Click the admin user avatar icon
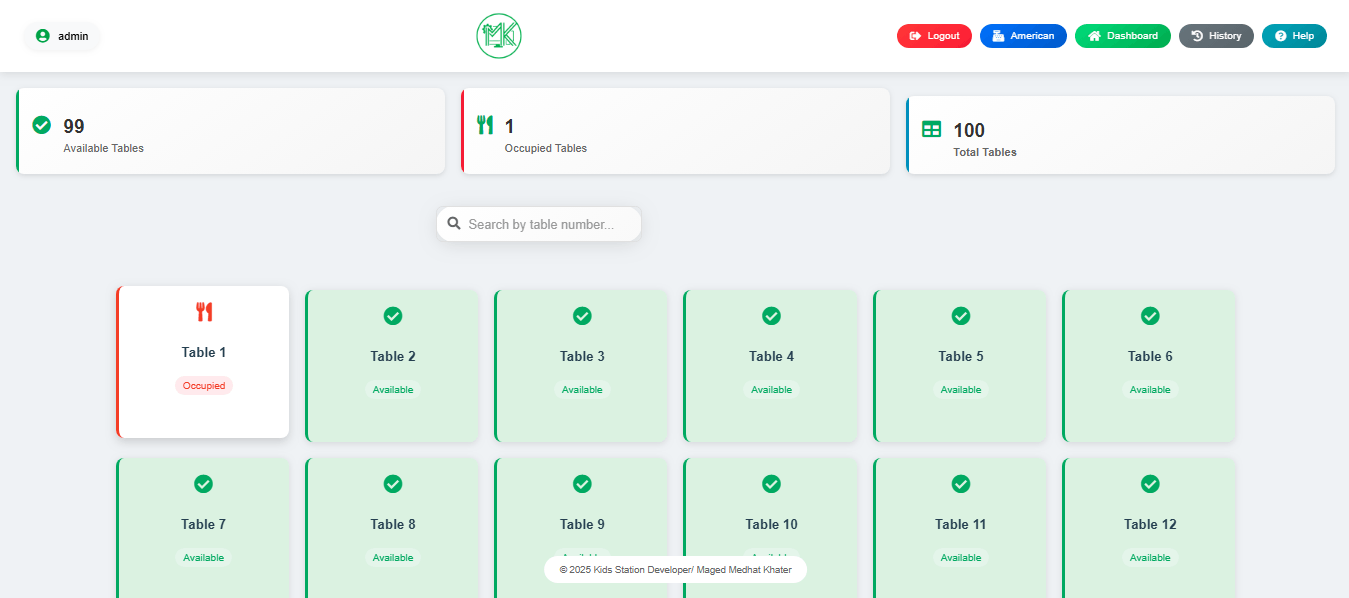 [42, 36]
